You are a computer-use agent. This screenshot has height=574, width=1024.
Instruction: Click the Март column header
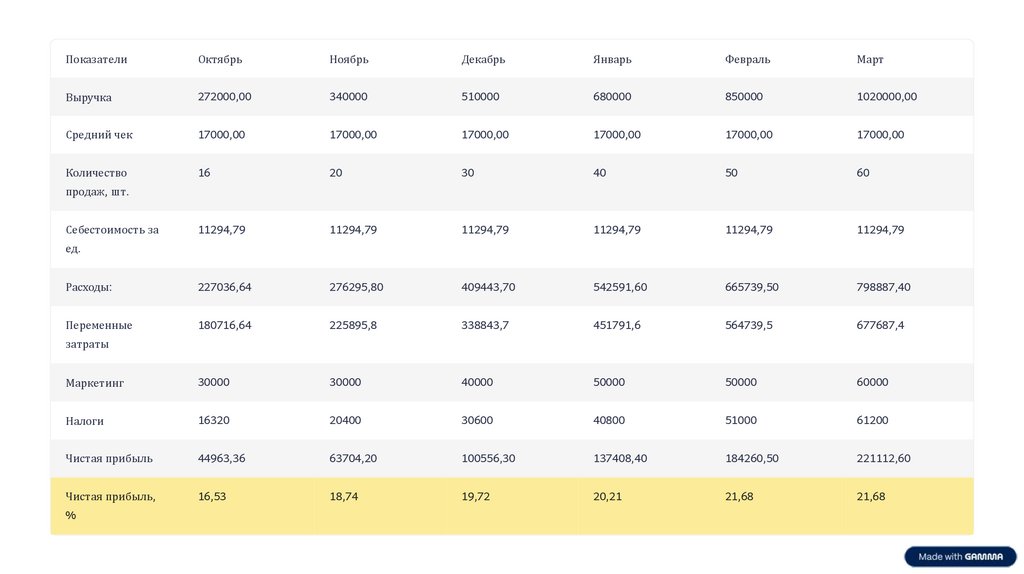870,59
